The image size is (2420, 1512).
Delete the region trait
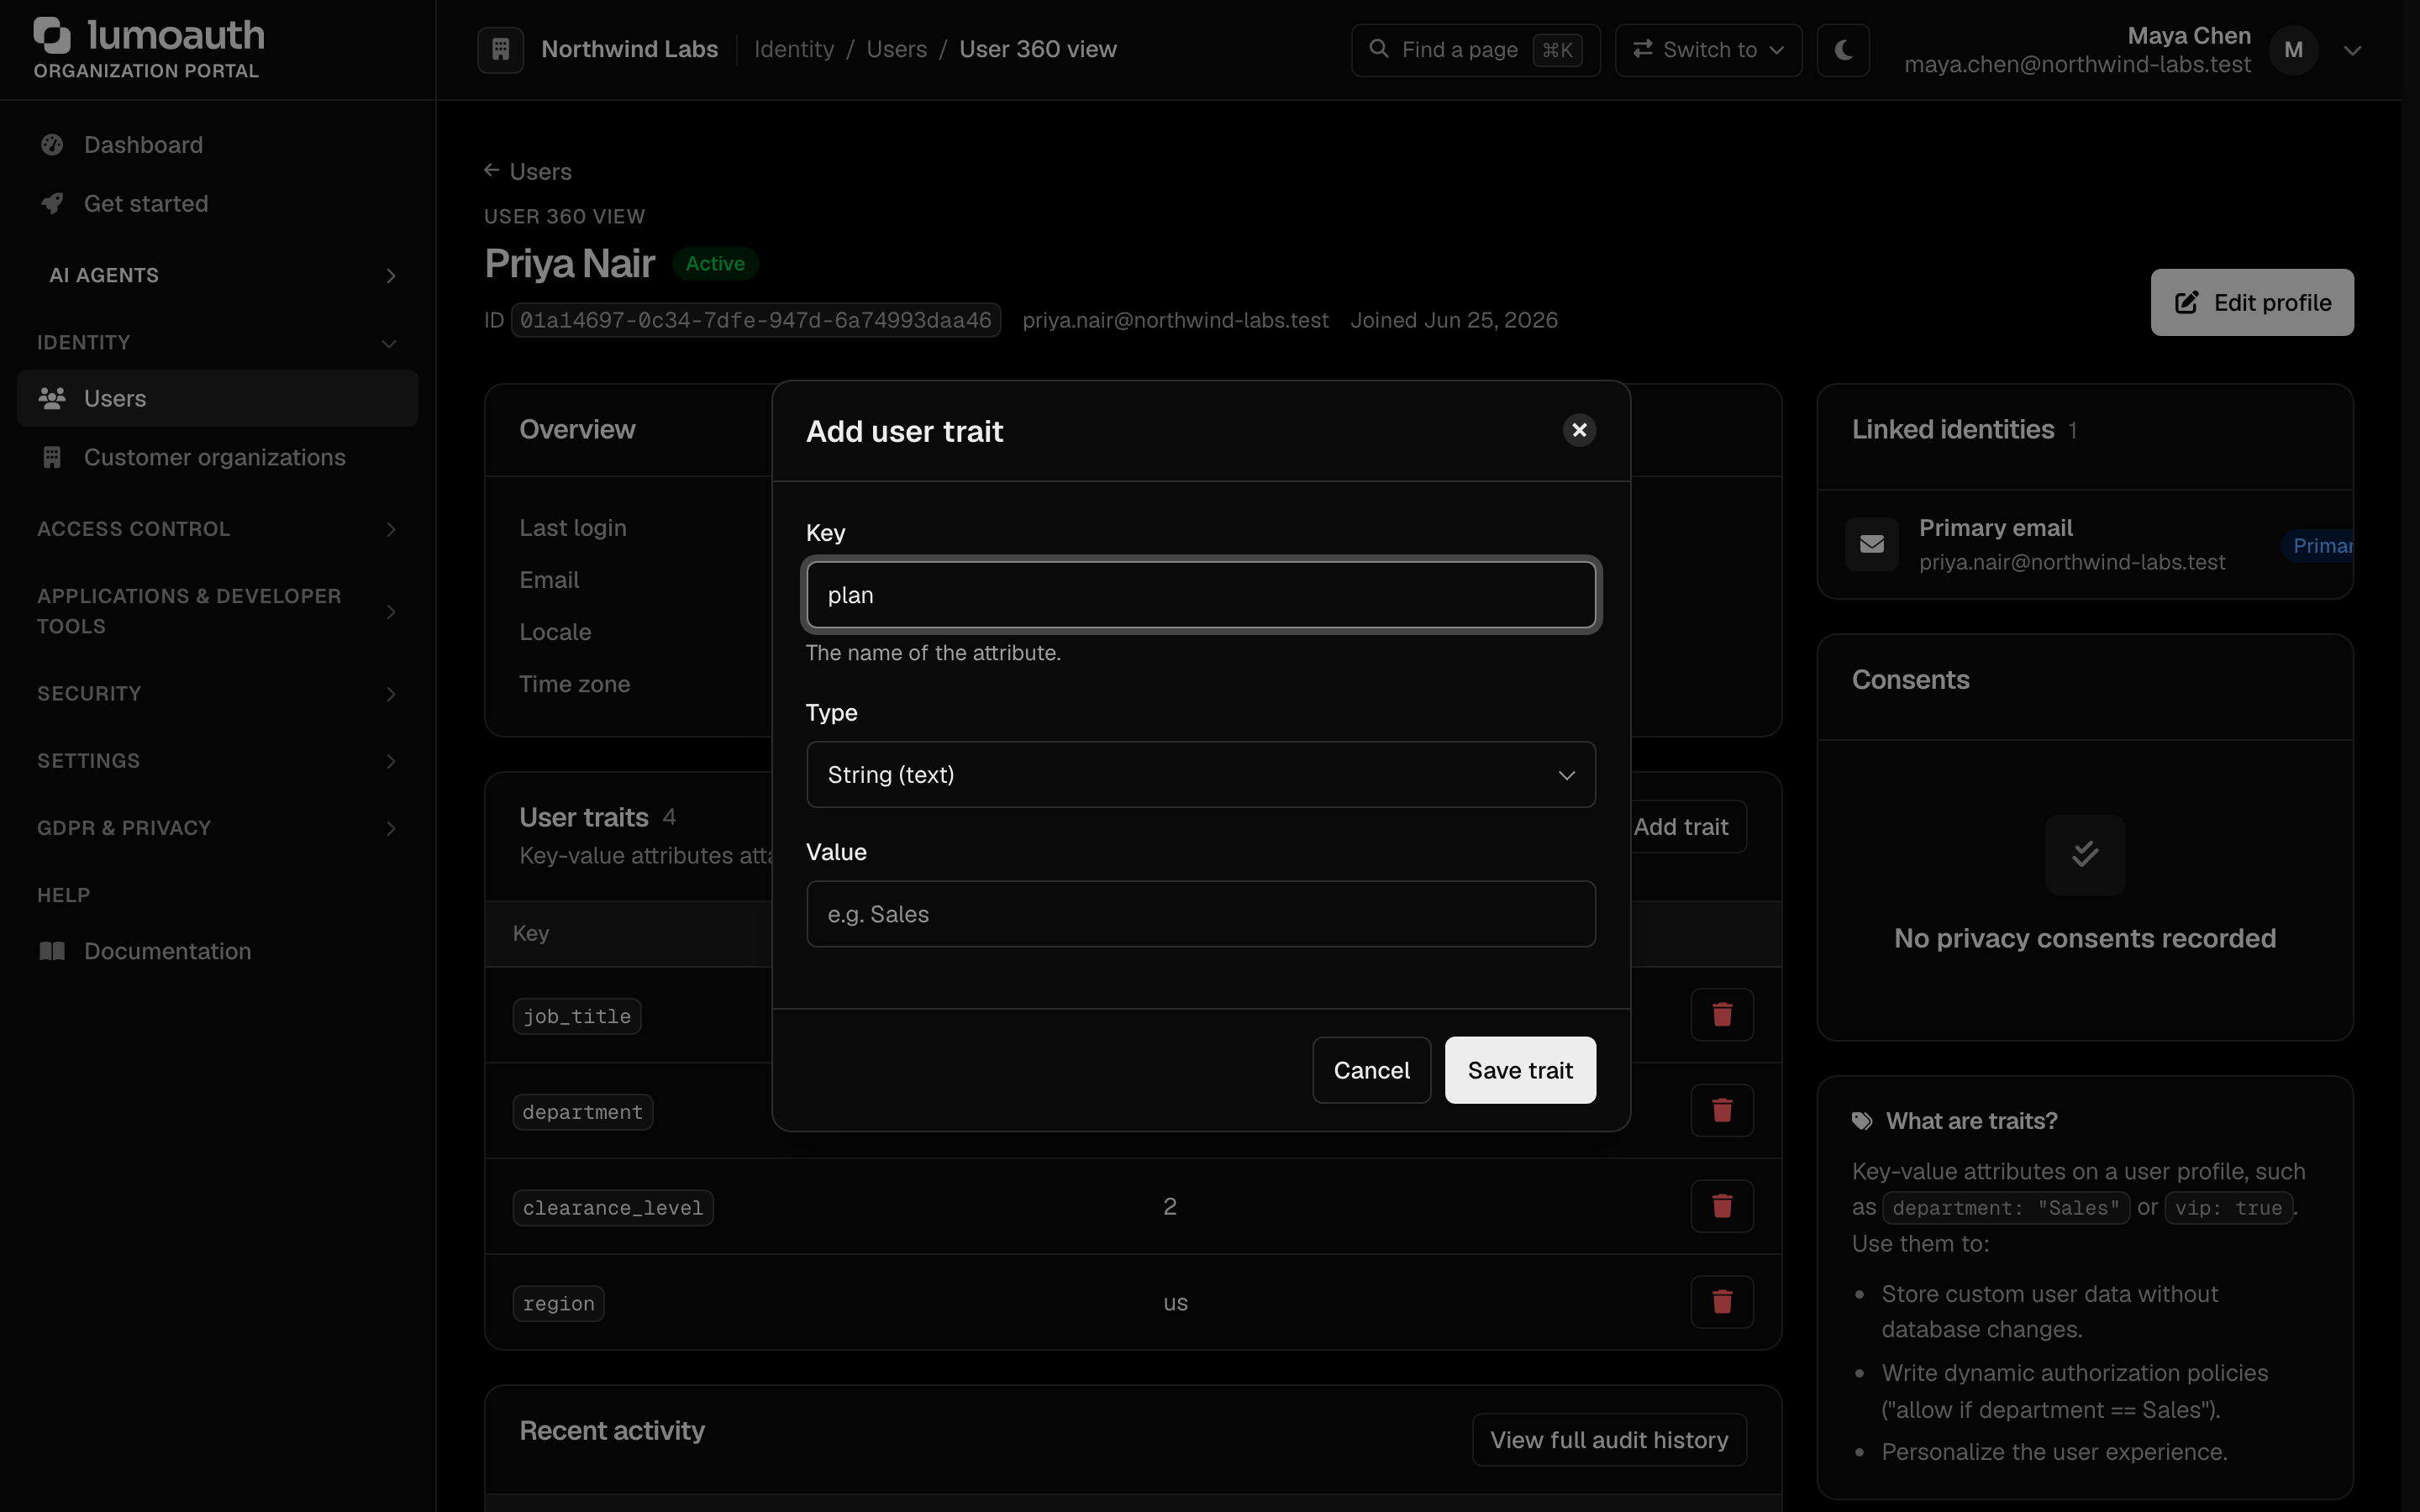(1722, 1302)
